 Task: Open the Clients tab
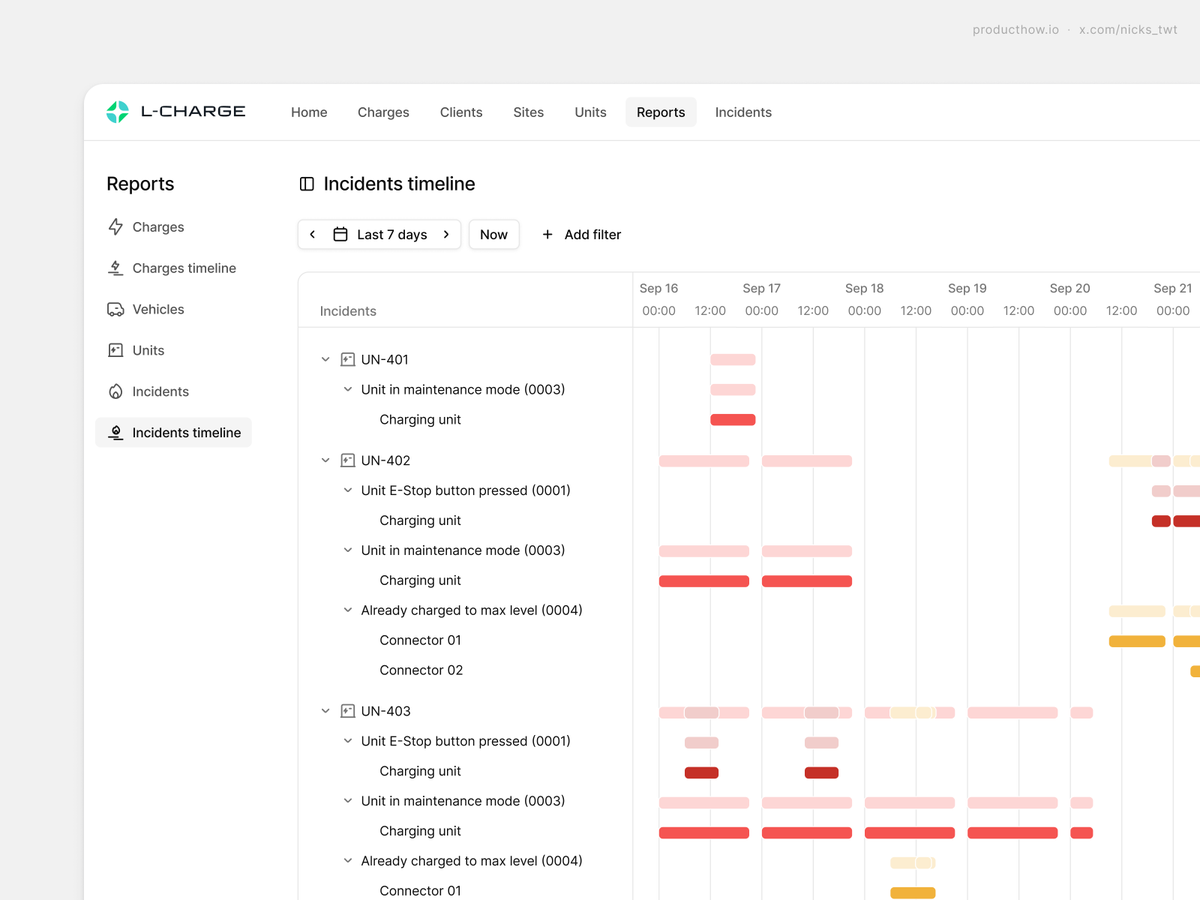461,112
